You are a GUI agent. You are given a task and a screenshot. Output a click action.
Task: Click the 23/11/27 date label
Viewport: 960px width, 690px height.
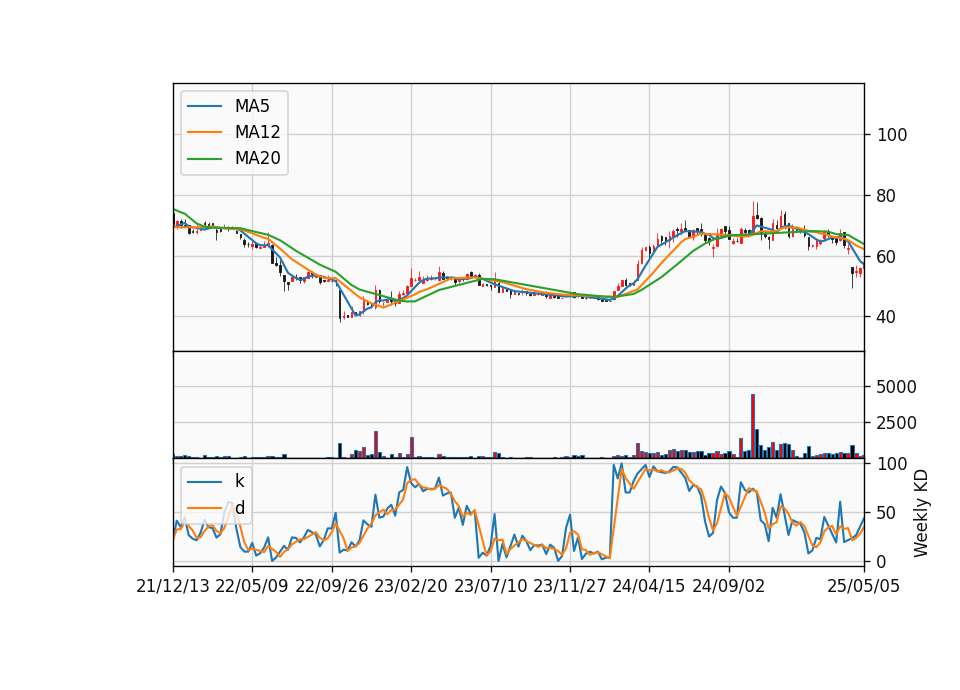tap(570, 587)
